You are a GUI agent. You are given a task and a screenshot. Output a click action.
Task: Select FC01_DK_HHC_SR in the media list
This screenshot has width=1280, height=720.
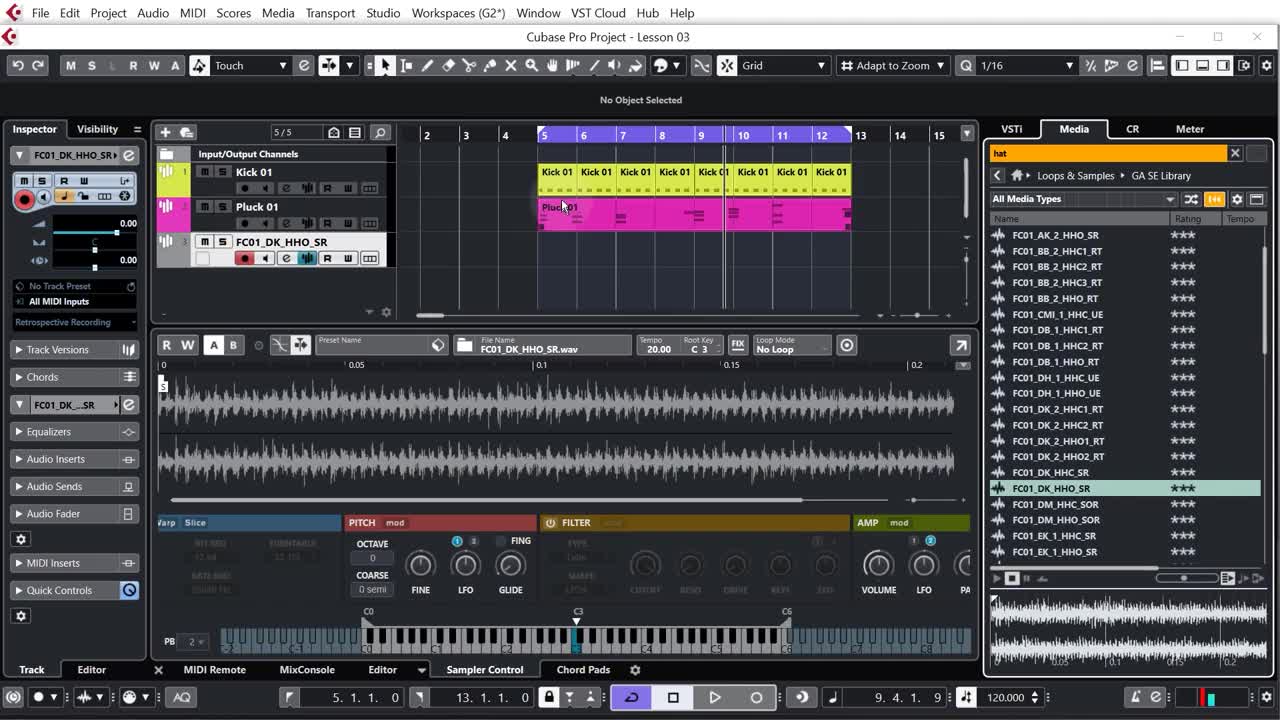1050,473
